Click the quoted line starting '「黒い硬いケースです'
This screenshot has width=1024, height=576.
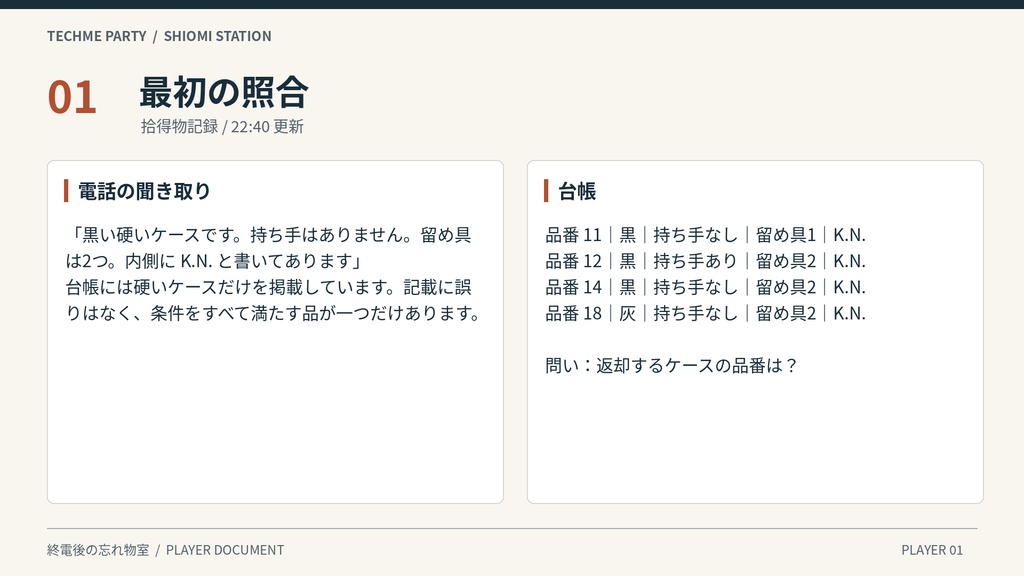[268, 234]
